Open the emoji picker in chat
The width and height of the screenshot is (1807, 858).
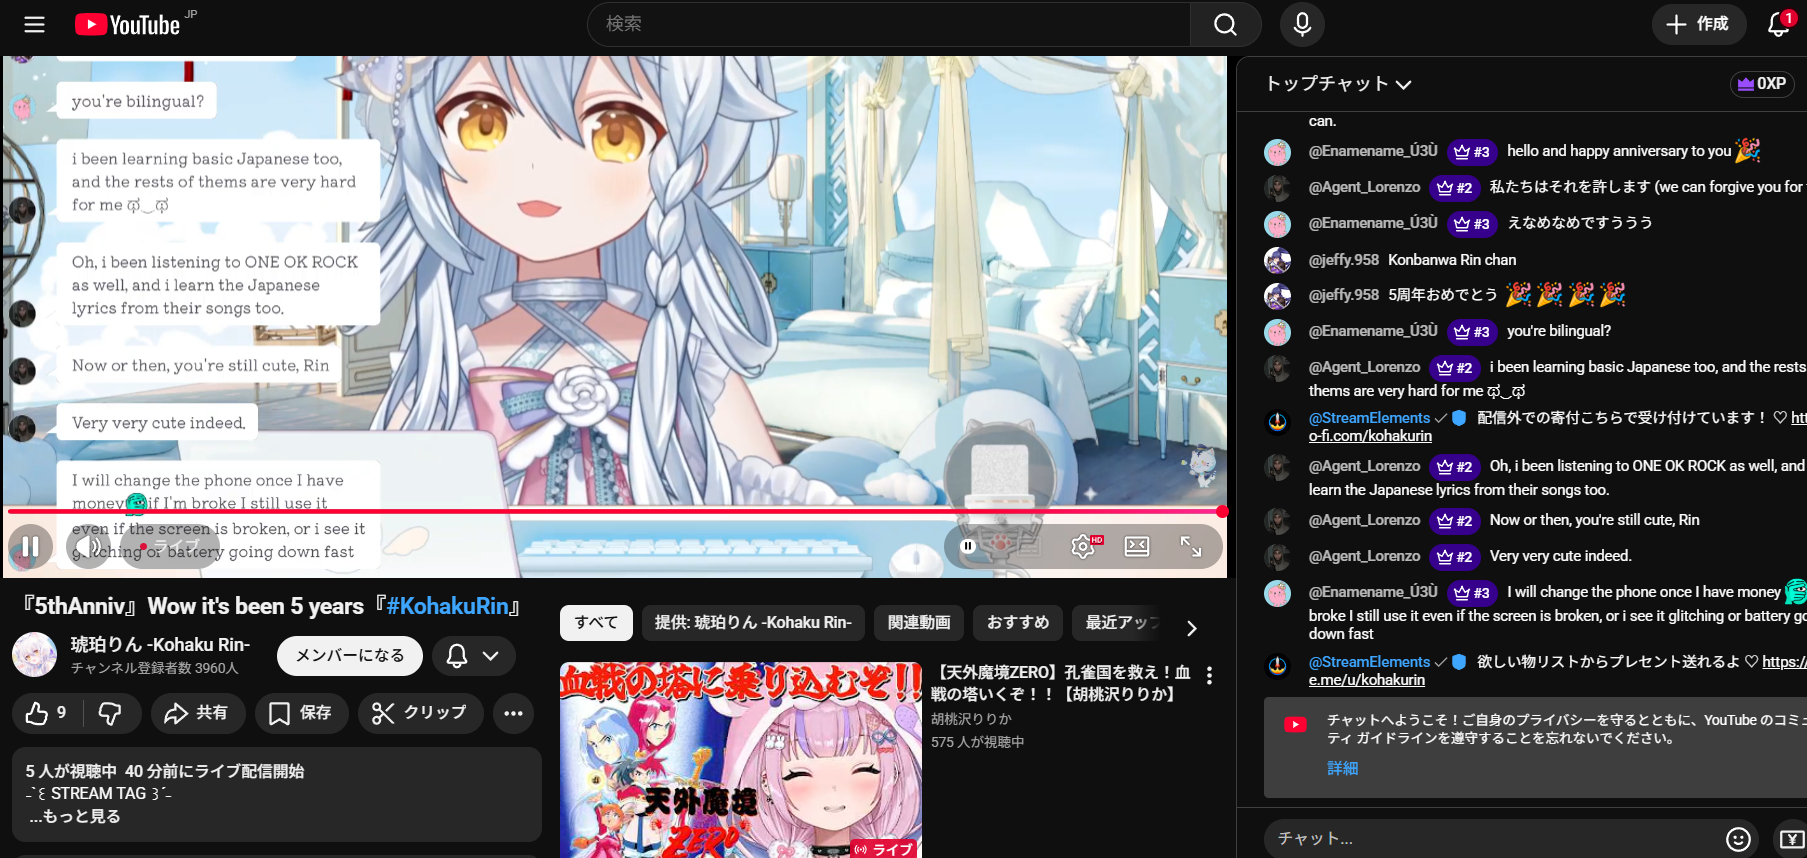(x=1738, y=839)
